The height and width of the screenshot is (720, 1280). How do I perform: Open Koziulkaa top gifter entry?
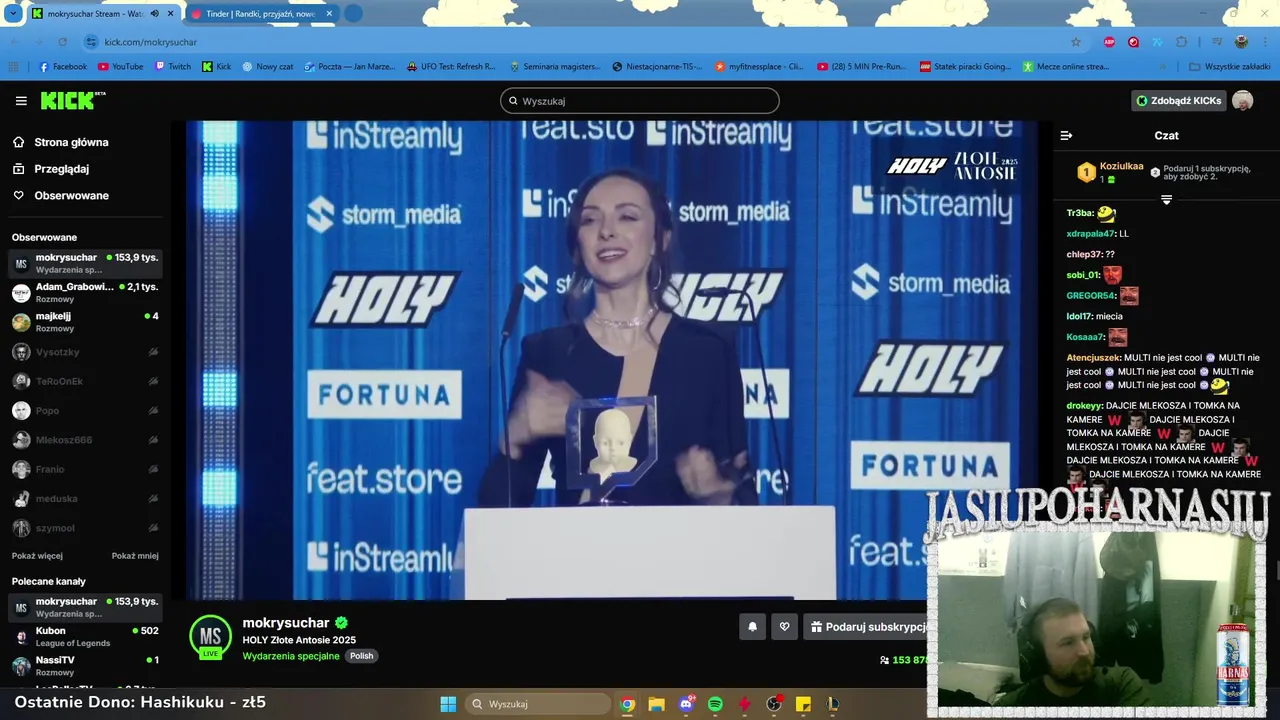click(x=1110, y=172)
